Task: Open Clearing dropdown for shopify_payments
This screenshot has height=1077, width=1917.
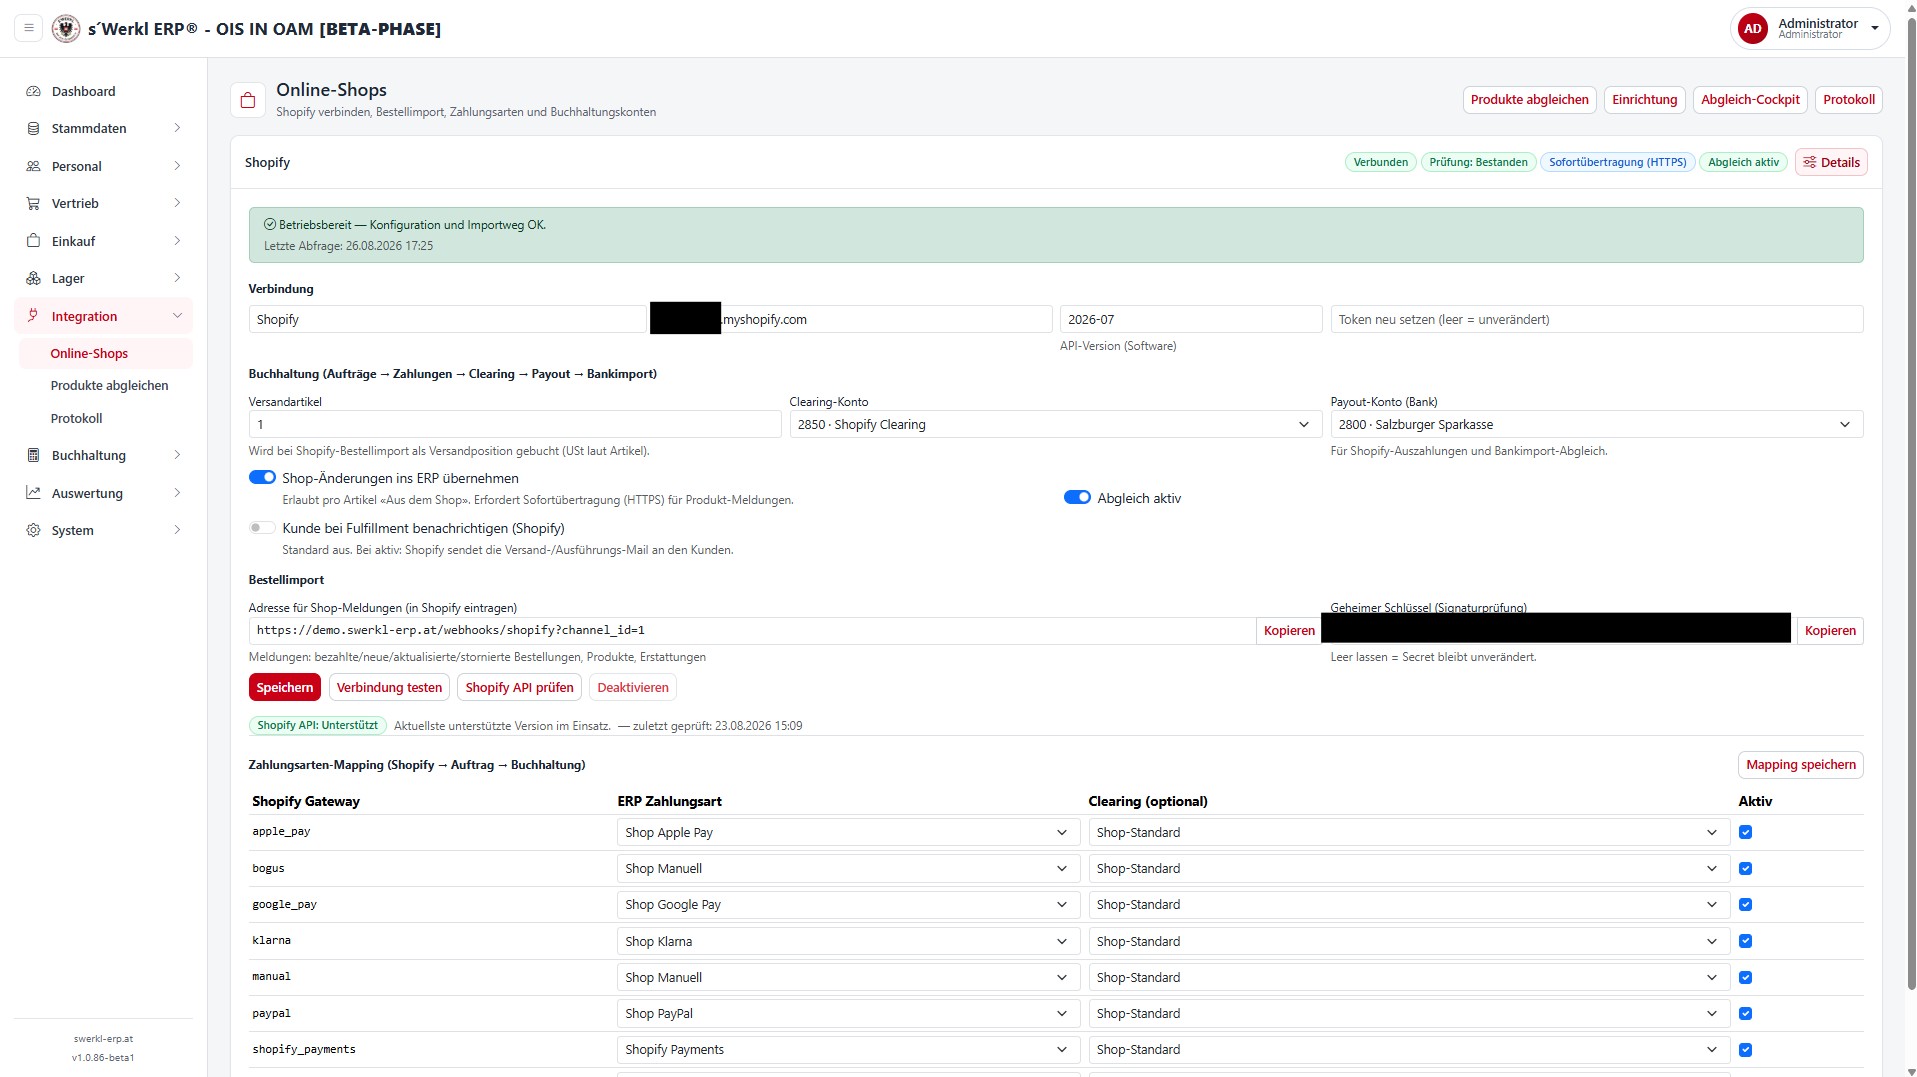Action: click(x=1409, y=1049)
